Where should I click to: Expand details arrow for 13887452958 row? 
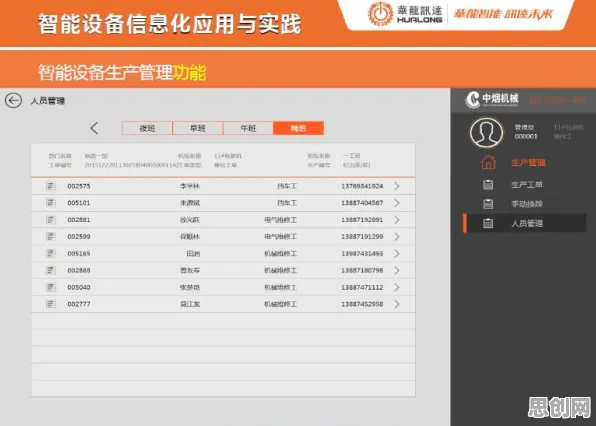(397, 304)
